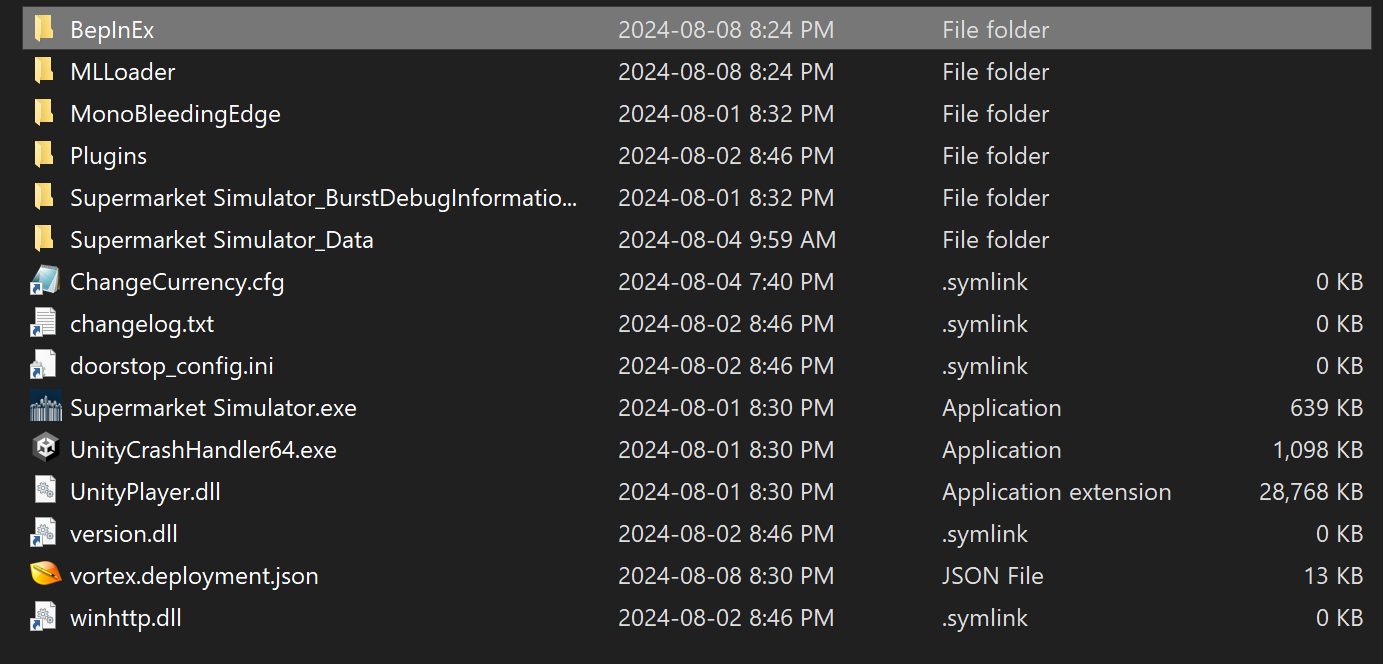Image resolution: width=1383 pixels, height=664 pixels.
Task: Click .symlink type of changelog.txt
Action: [985, 324]
